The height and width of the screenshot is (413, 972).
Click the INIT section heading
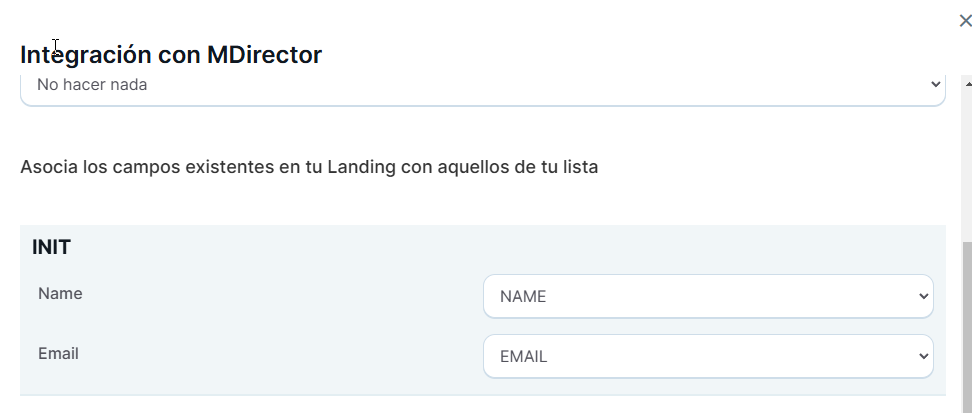[51, 247]
